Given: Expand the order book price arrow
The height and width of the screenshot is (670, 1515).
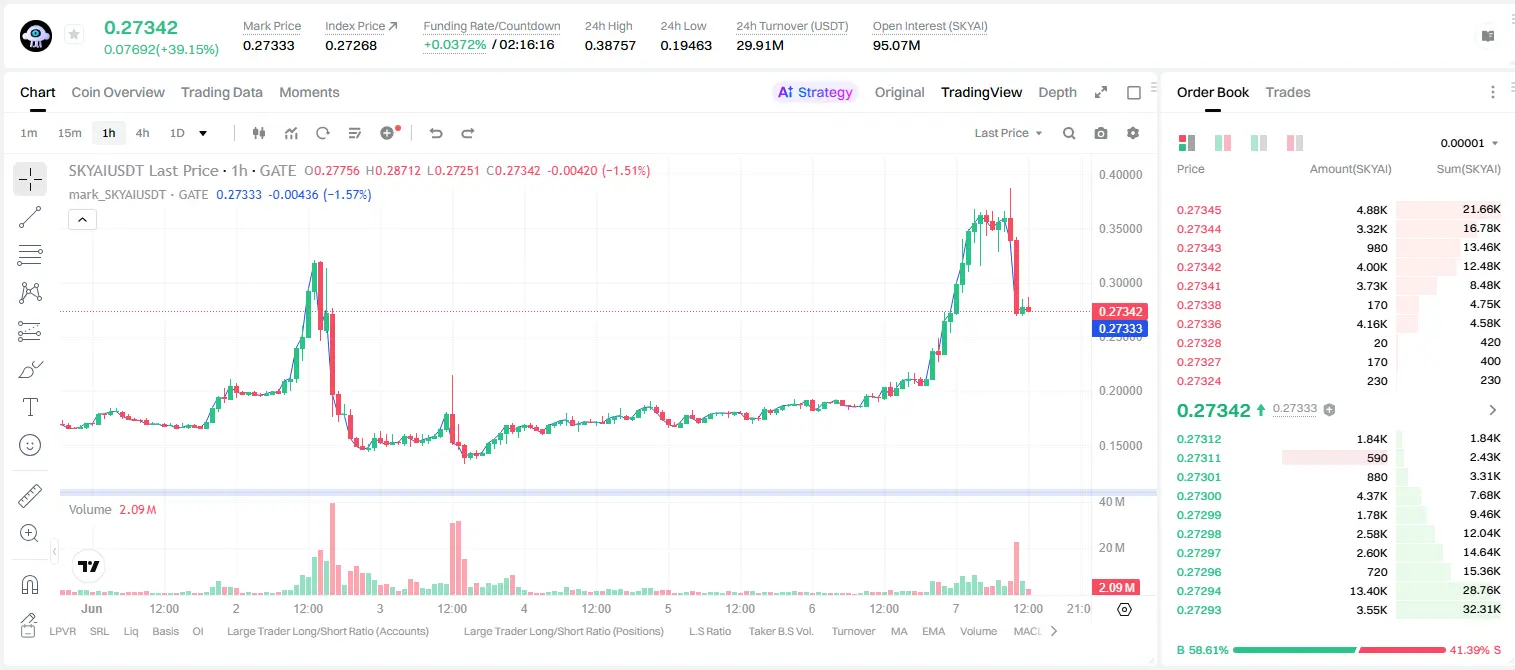Looking at the screenshot, I should pyautogui.click(x=1493, y=410).
